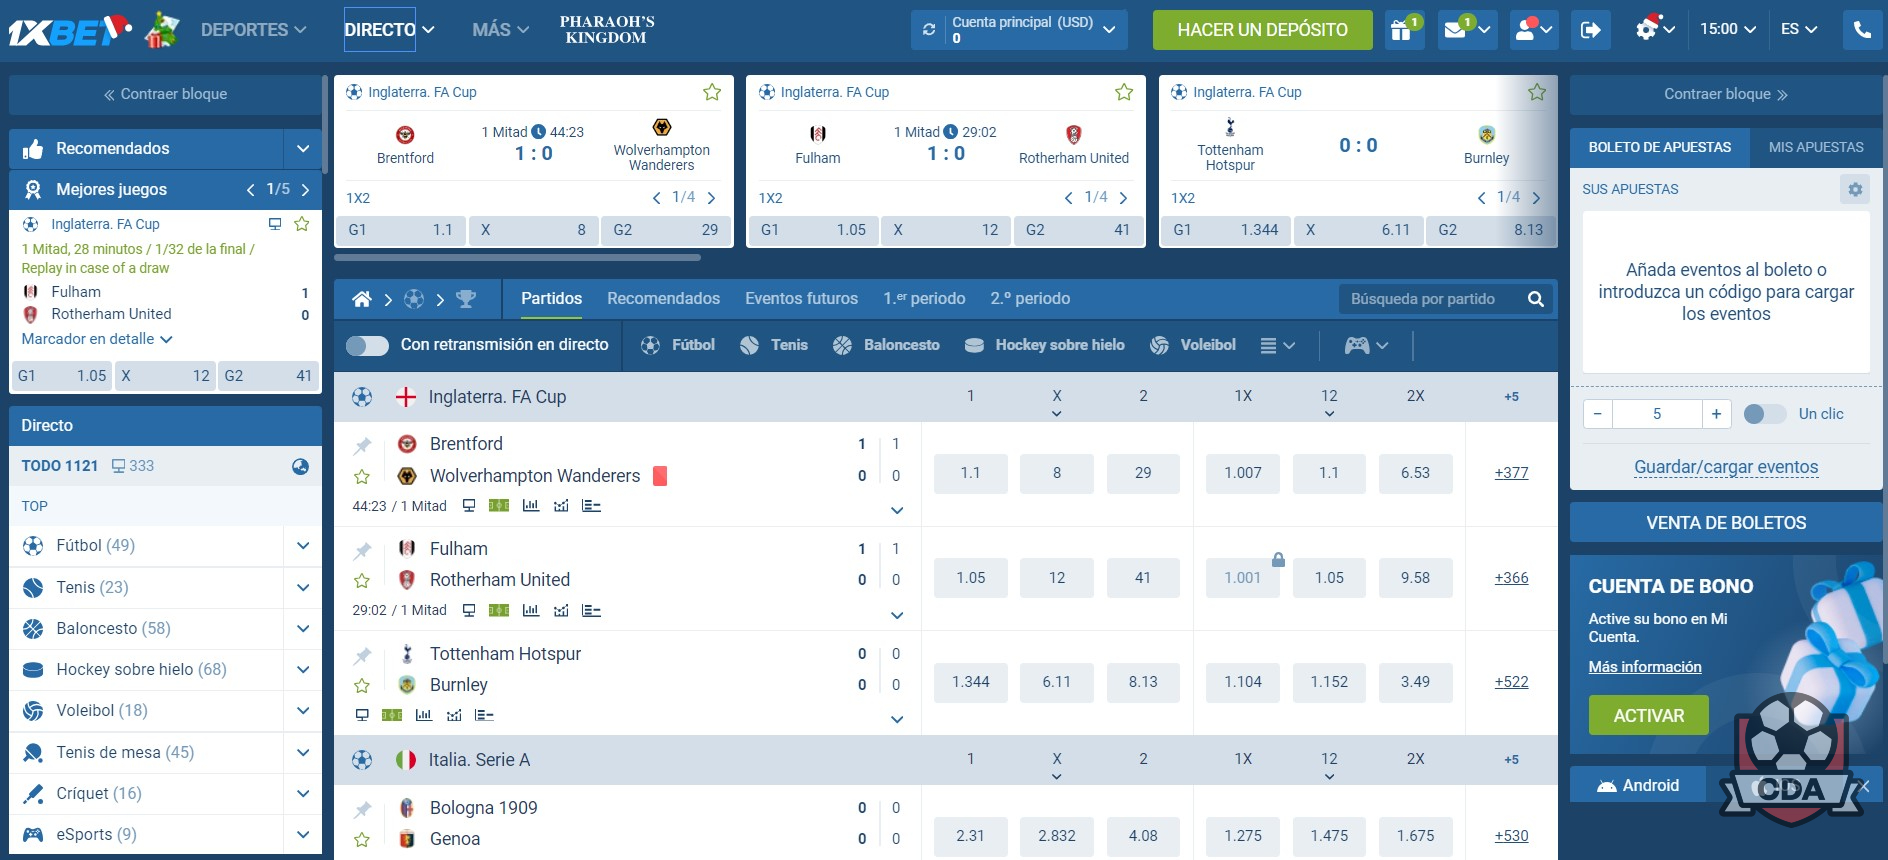The width and height of the screenshot is (1888, 860).
Task: Expand Marcador en detalle
Action: coord(97,339)
